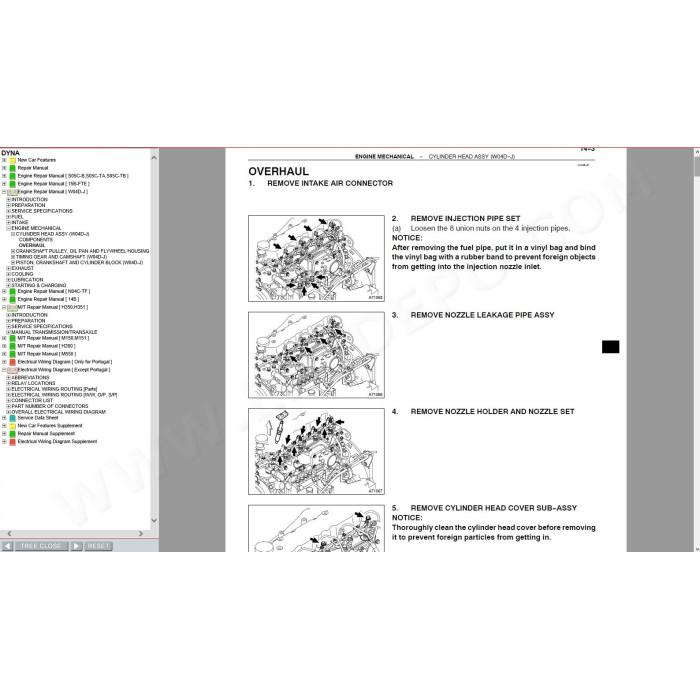Image resolution: width=700 pixels, height=700 pixels.
Task: Click the OVERHAUL heading in the document
Action: tap(279, 171)
